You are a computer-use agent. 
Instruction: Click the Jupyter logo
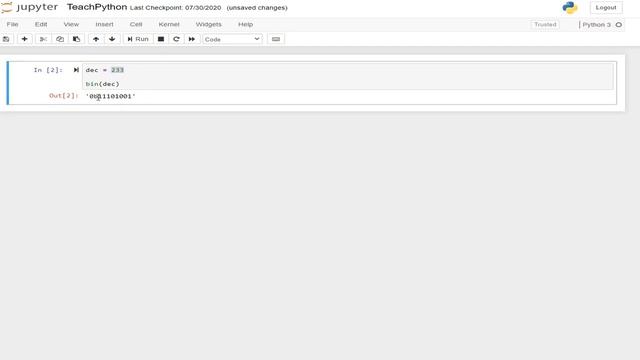click(29, 7)
